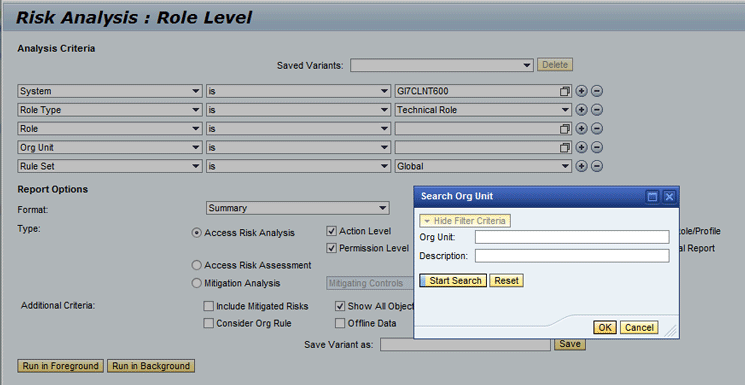Open the Technical Role value dropdown
This screenshot has width=745, height=385.
coord(564,110)
